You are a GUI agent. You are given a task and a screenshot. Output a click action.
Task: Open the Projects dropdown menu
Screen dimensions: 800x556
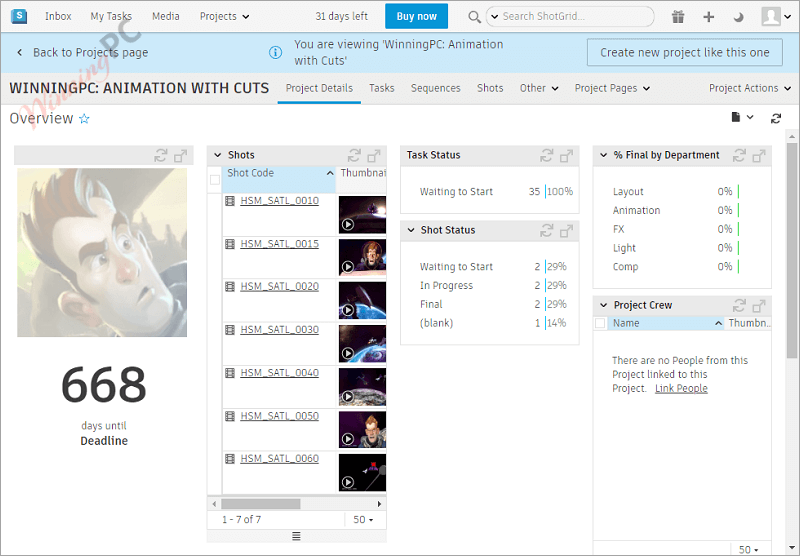click(x=224, y=16)
